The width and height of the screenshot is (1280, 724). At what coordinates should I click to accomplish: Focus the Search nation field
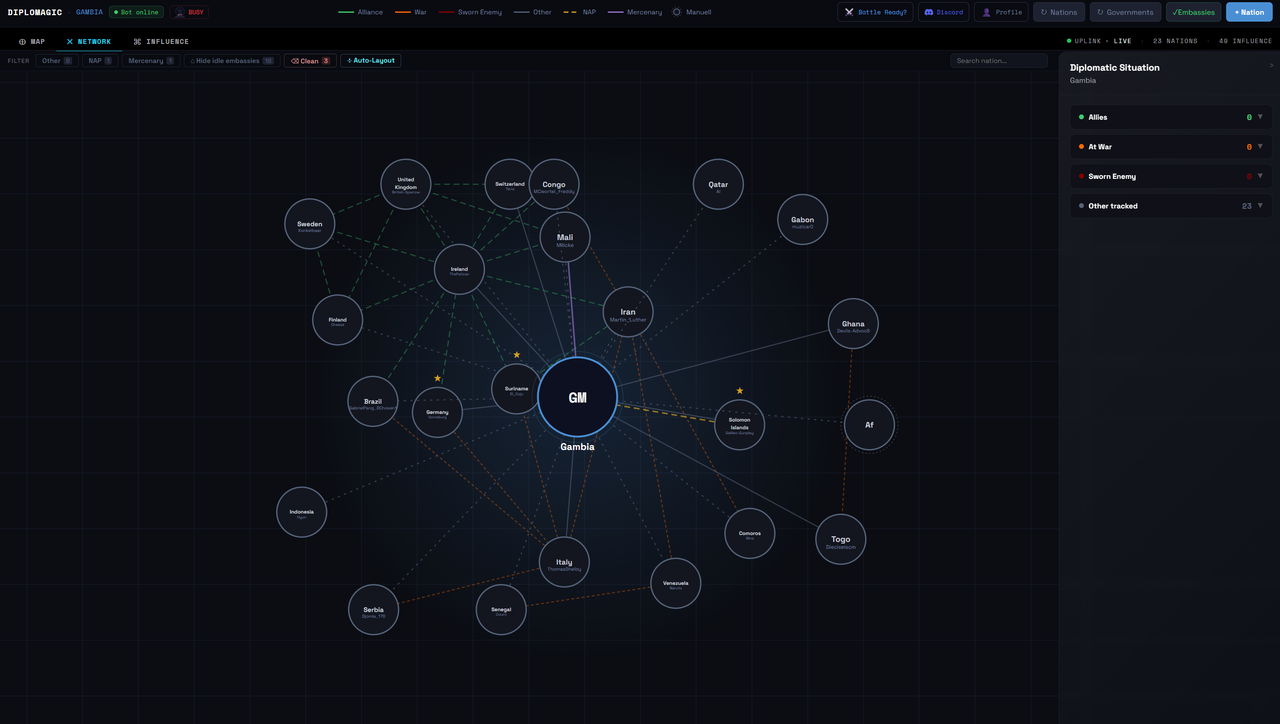(x=999, y=61)
